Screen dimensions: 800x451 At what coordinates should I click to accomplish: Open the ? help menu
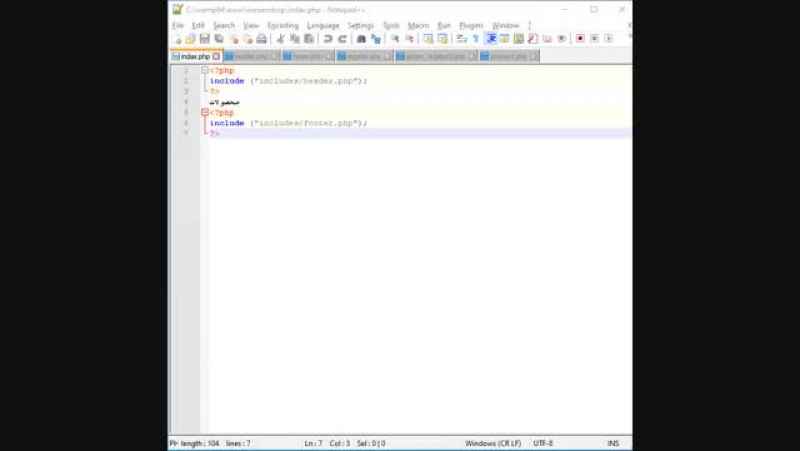(530, 26)
